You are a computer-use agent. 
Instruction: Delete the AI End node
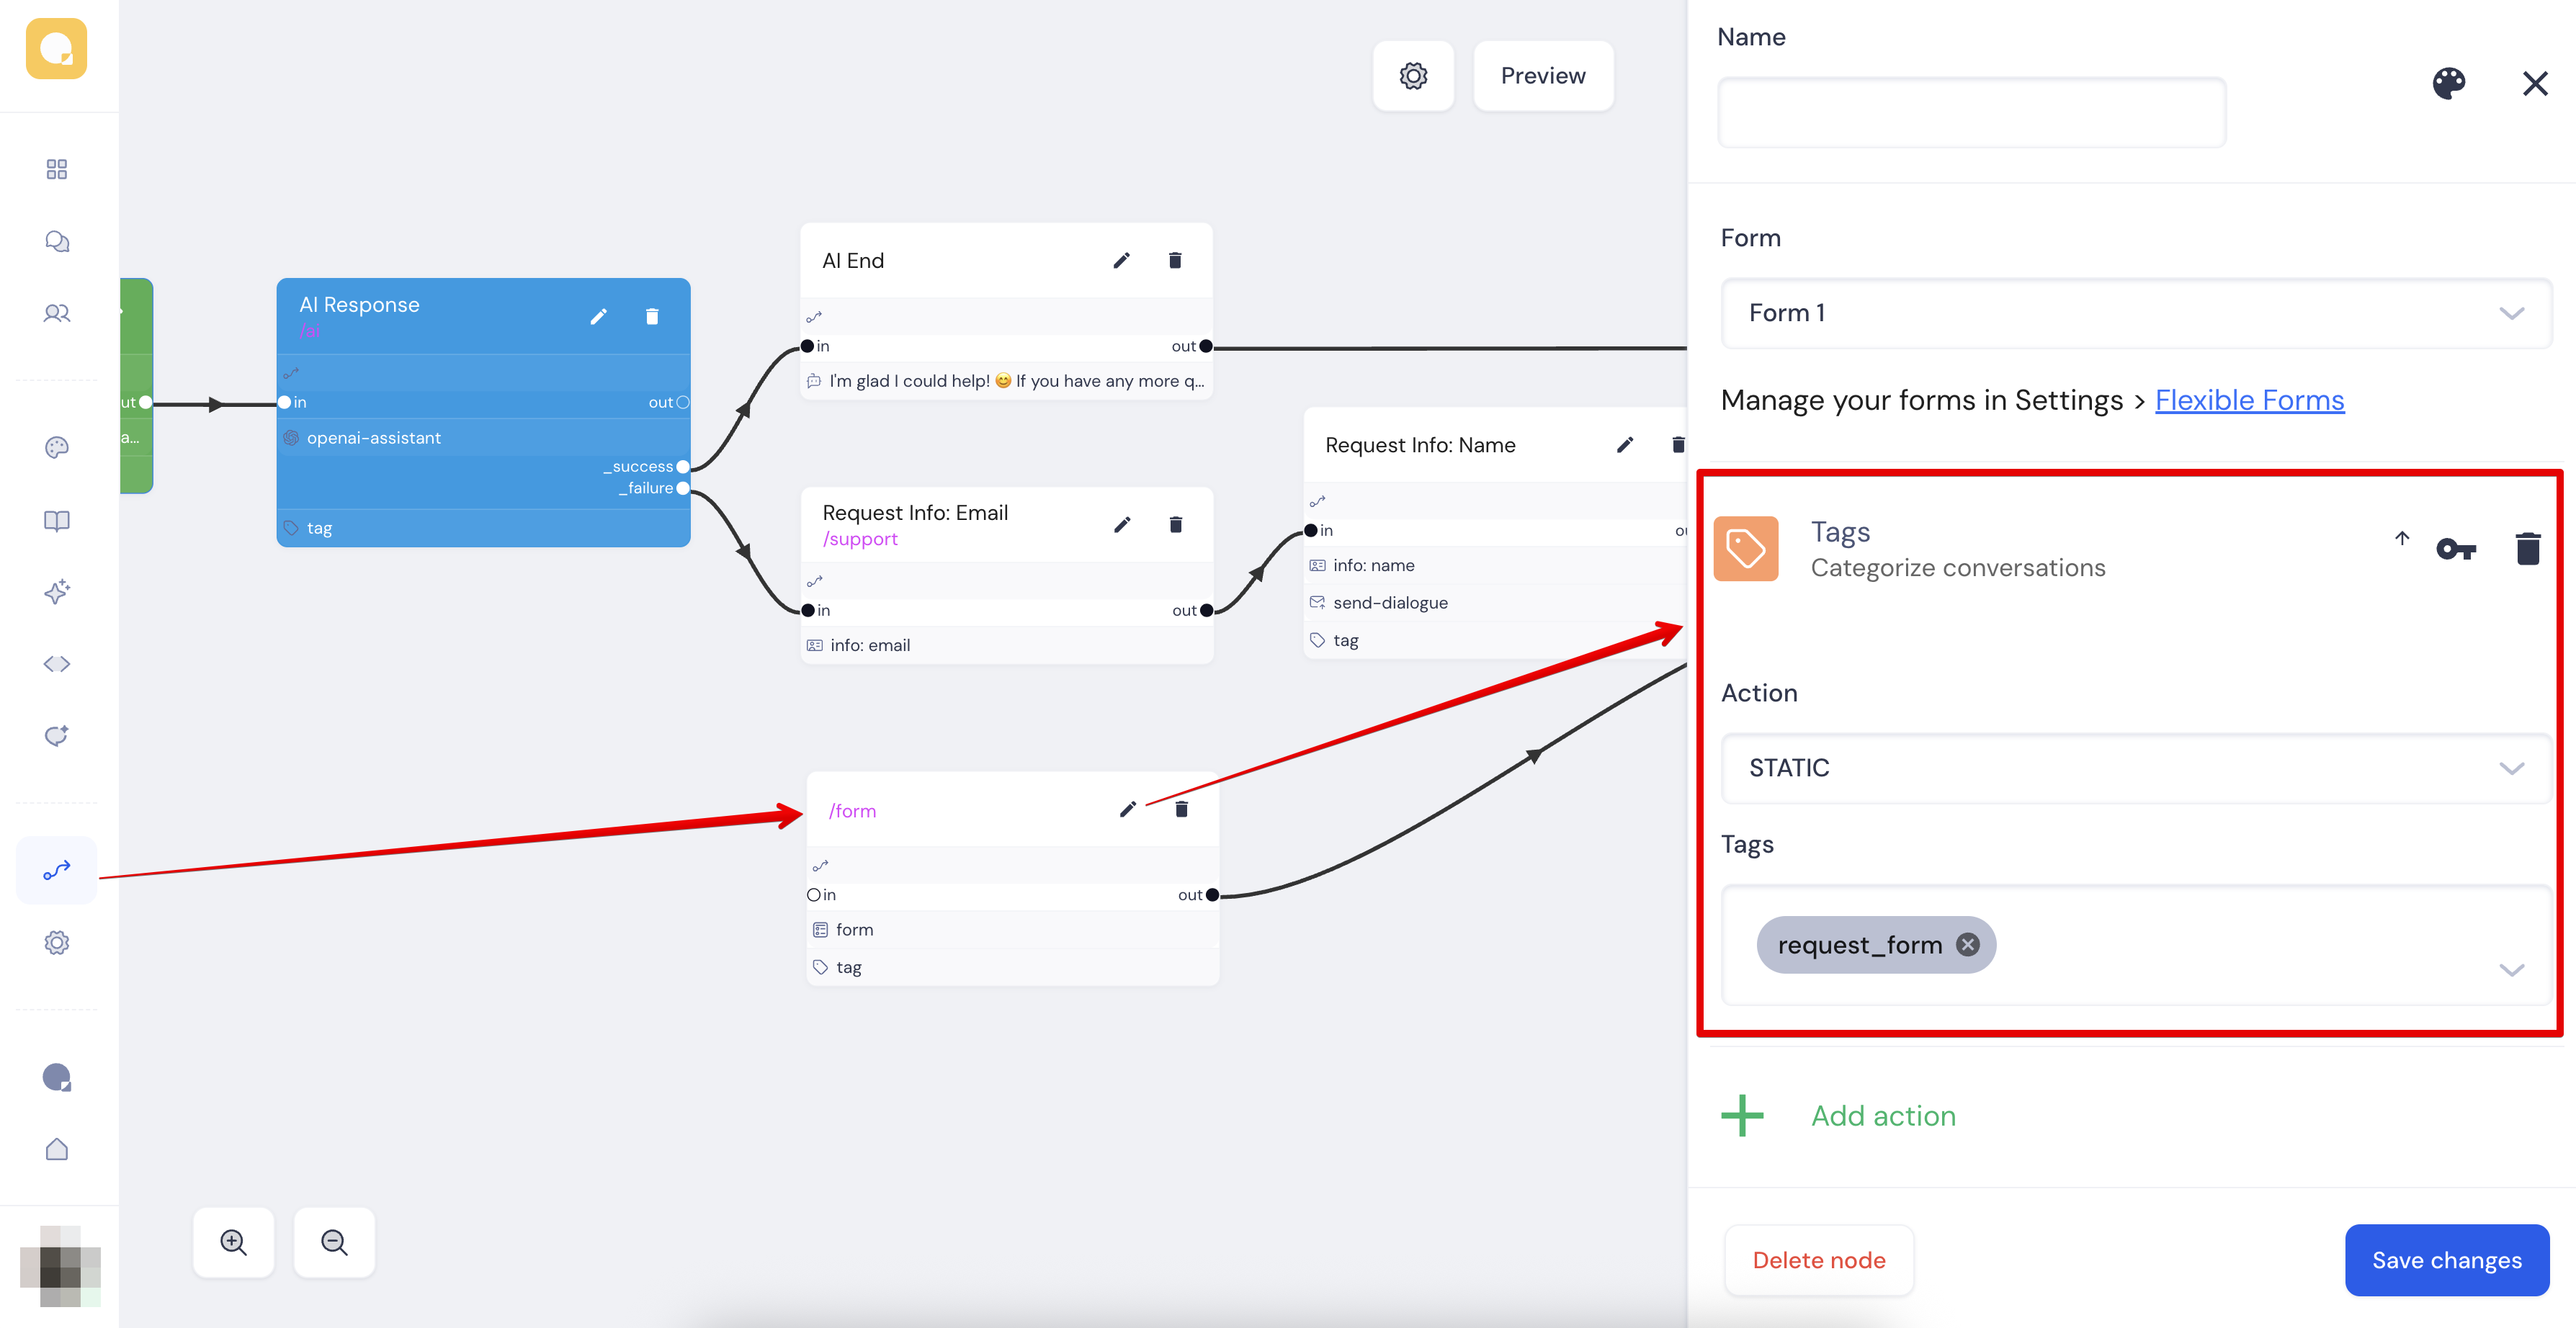tap(1175, 261)
